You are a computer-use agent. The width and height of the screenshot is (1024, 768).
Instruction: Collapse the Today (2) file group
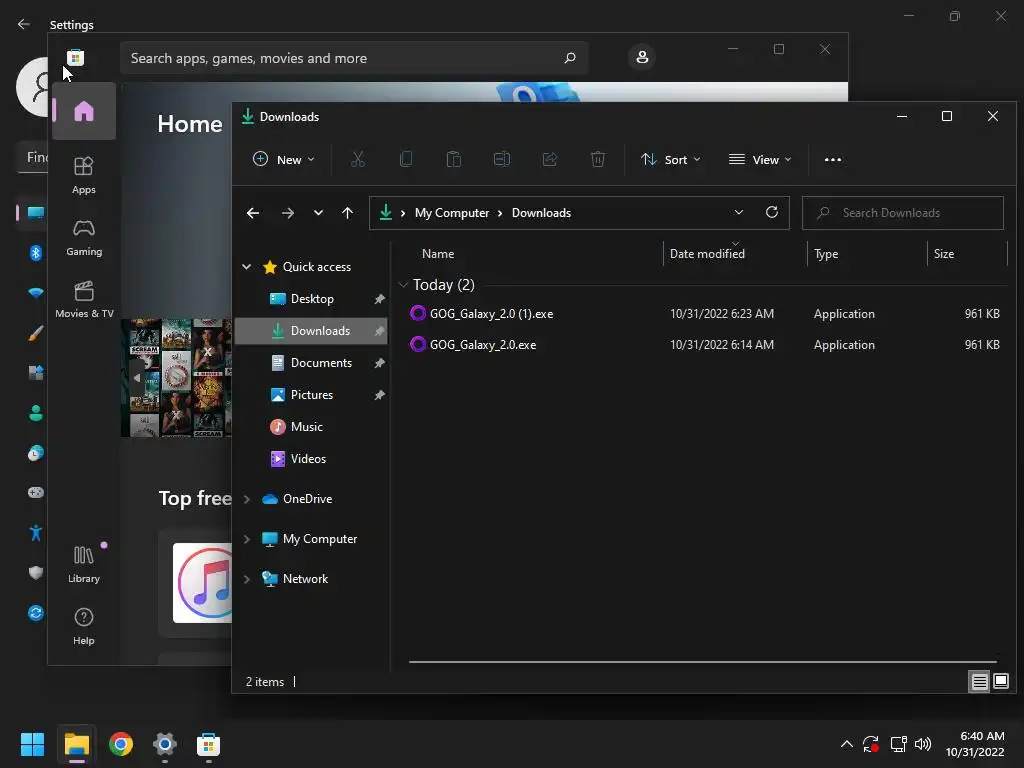403,285
